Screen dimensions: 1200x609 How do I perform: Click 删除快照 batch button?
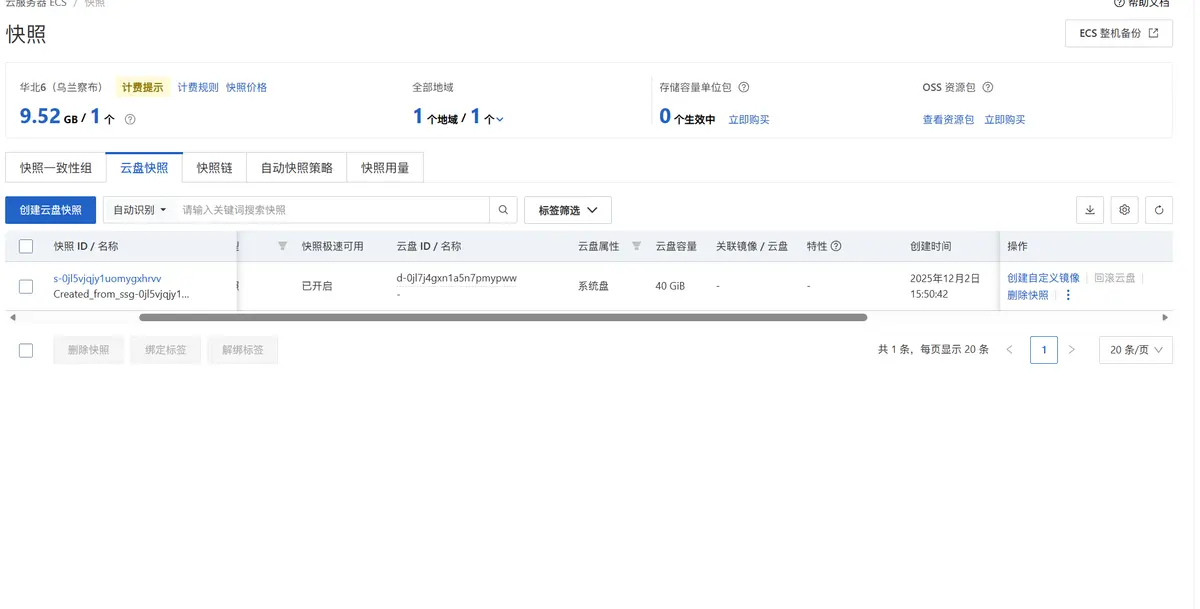tap(88, 350)
